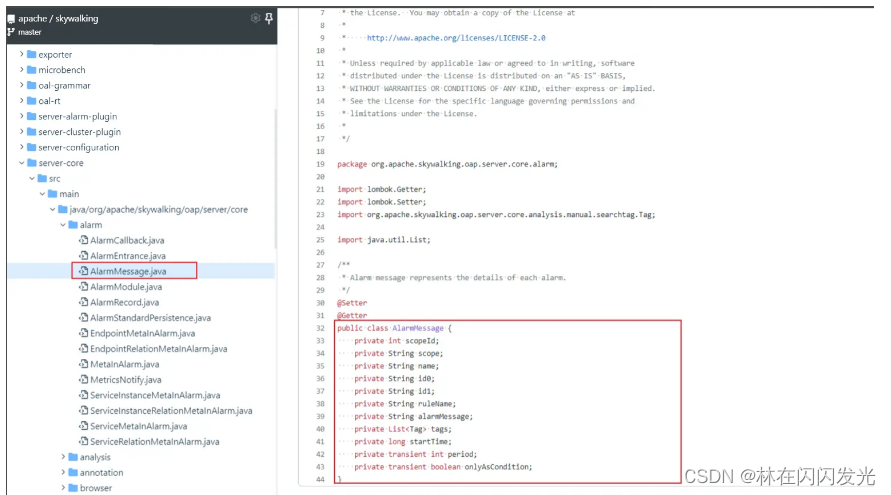This screenshot has height=495, width=891.
Task: Click the analysis folder icon
Action: [x=73, y=457]
